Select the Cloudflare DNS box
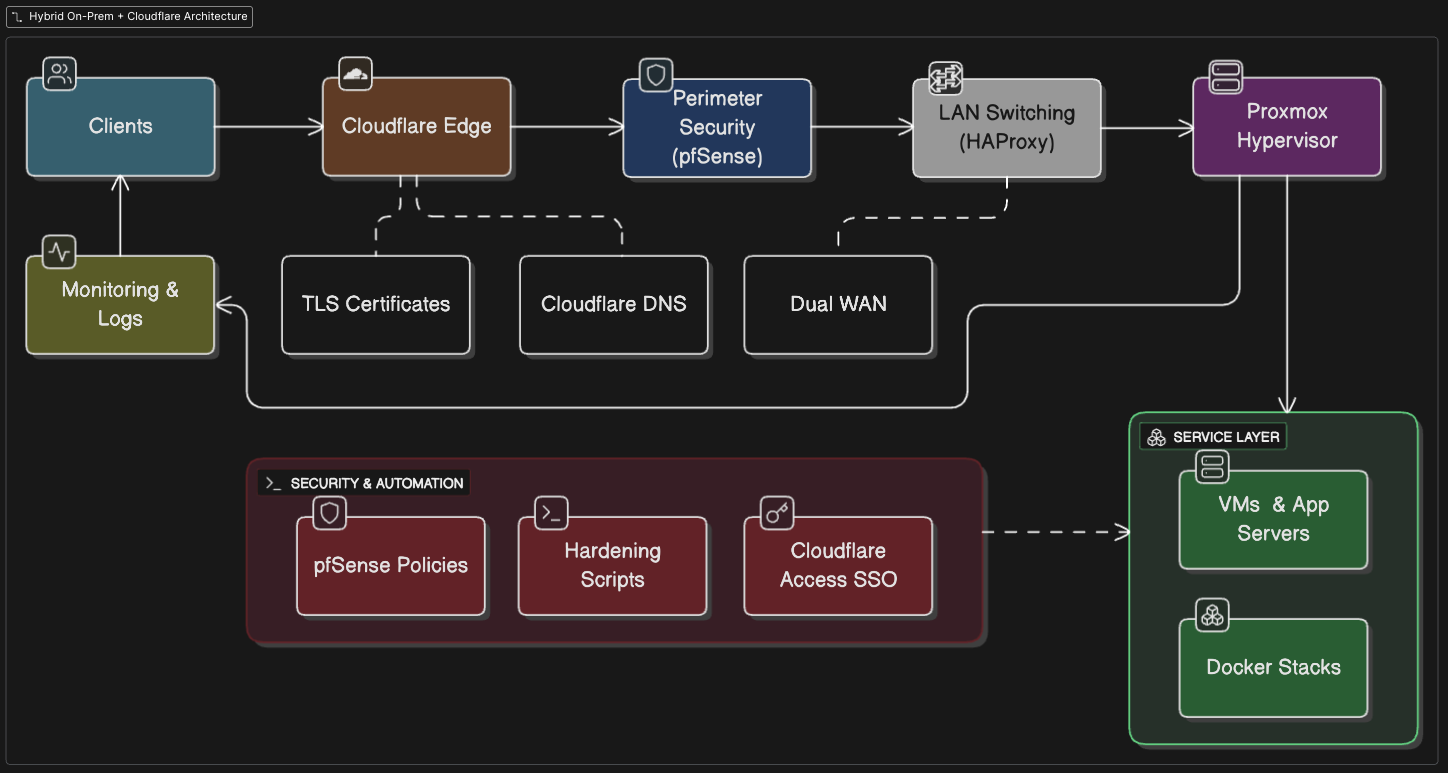 tap(614, 305)
